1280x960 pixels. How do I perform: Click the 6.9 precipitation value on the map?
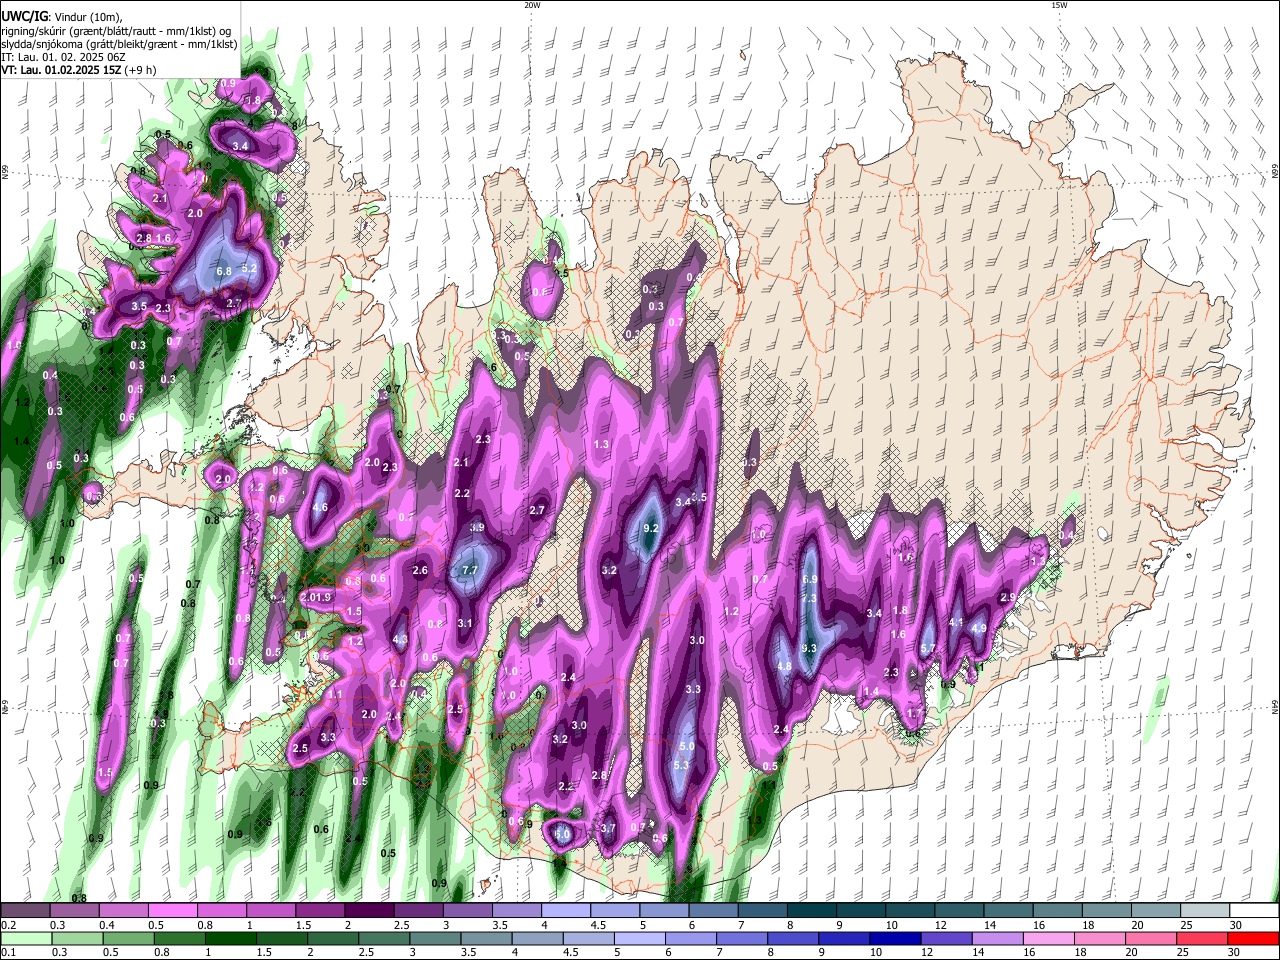[811, 580]
